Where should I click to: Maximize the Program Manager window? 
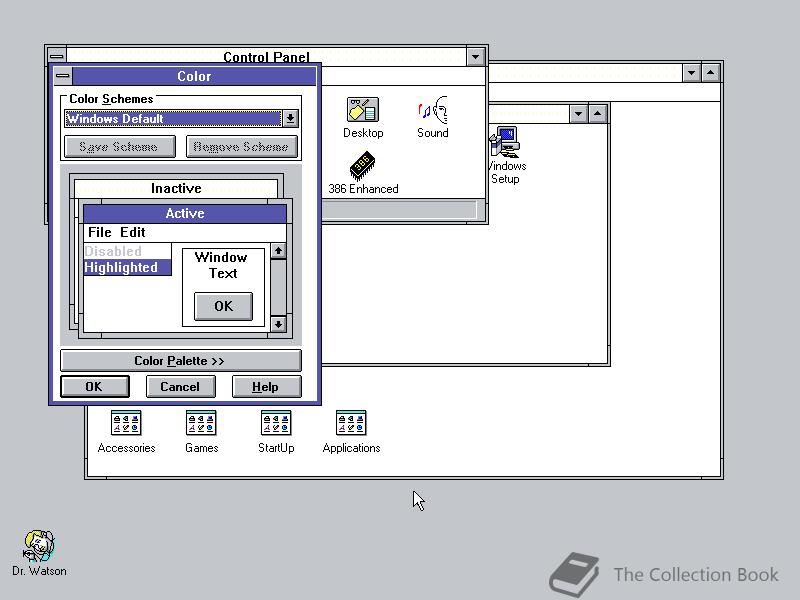(711, 73)
